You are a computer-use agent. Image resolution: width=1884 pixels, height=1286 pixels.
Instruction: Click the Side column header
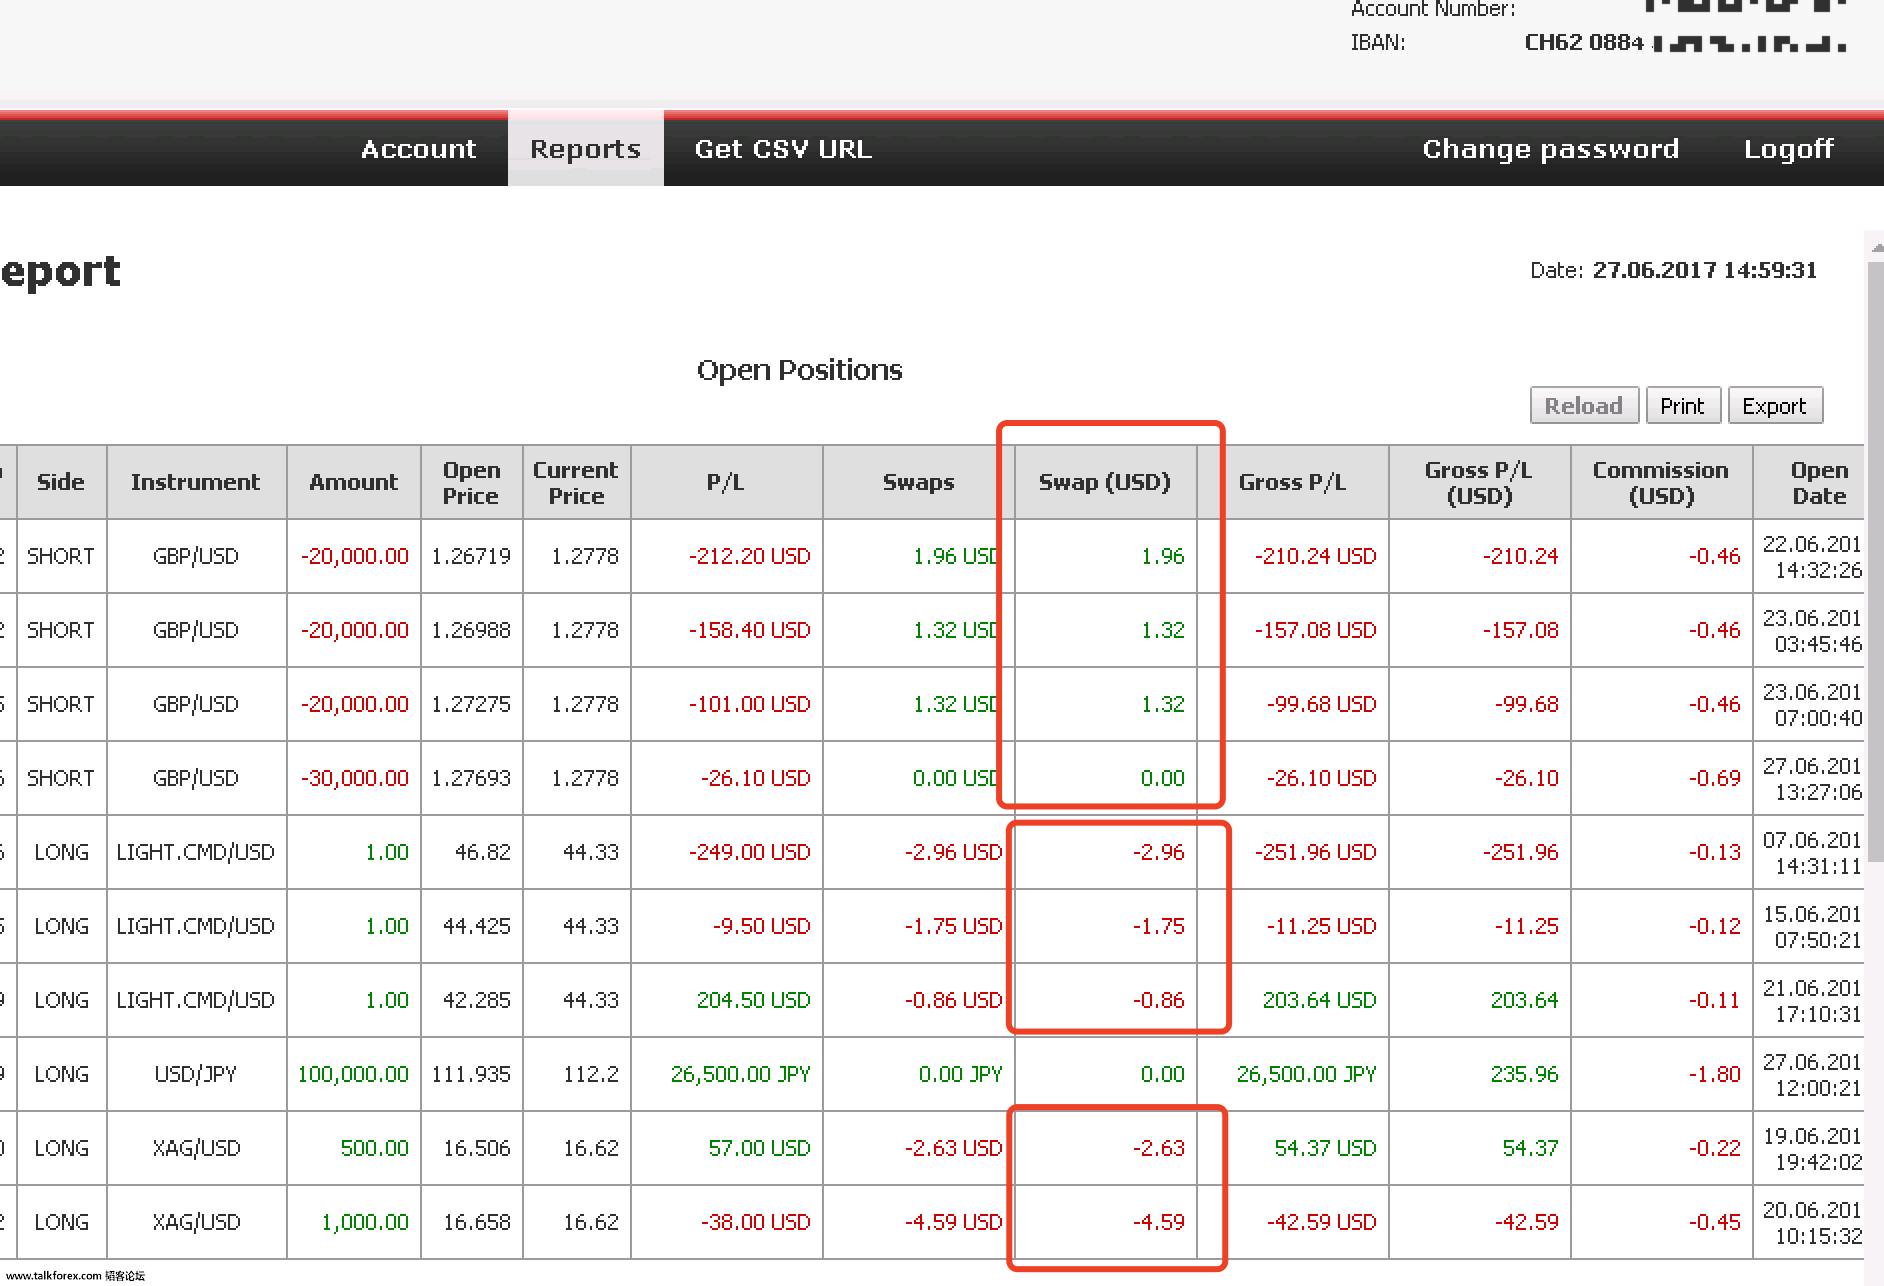pyautogui.click(x=61, y=482)
